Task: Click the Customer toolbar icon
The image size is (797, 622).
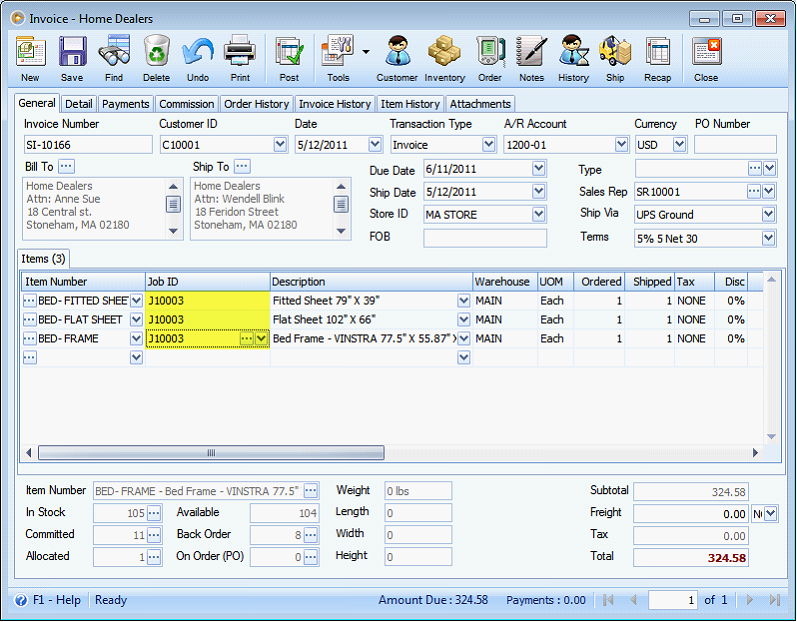Action: pyautogui.click(x=397, y=51)
